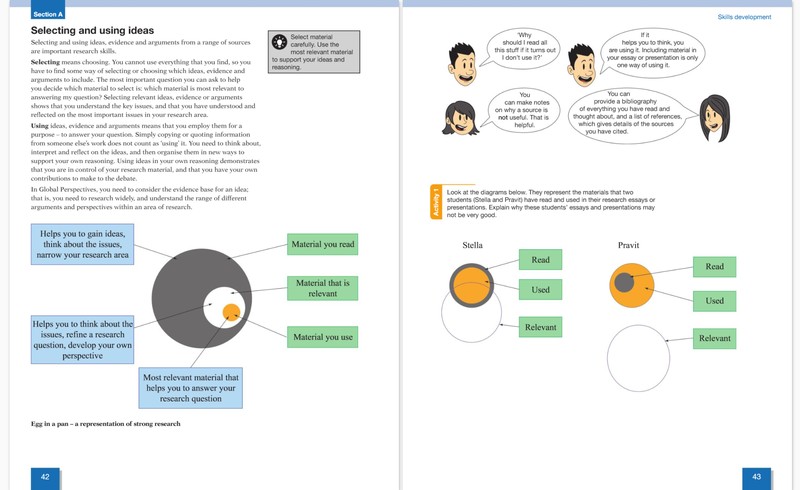
Task: Click the 'Relevant' label in Pravit's diagram
Action: tap(714, 338)
